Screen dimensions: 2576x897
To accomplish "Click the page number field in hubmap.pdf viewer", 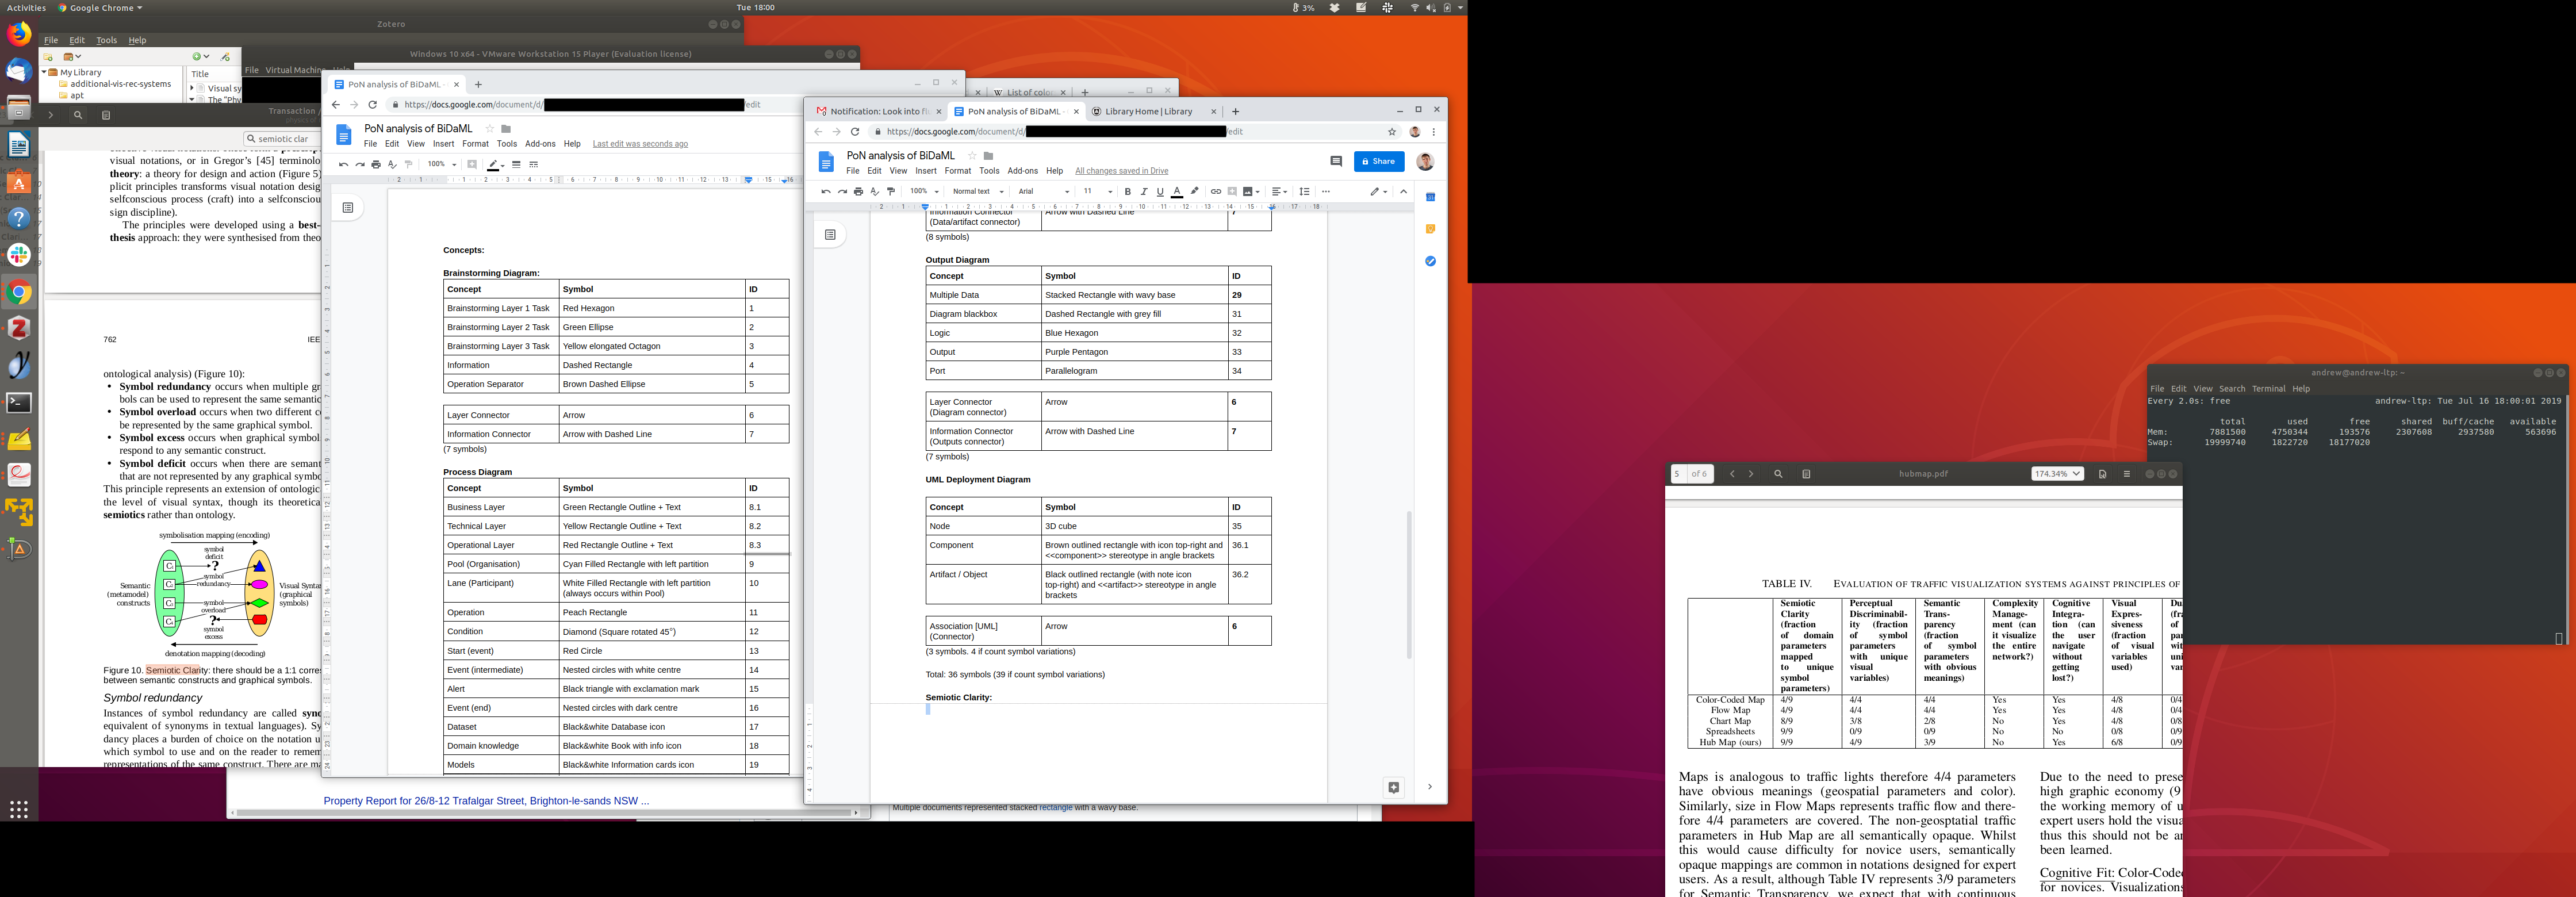I will point(1678,474).
